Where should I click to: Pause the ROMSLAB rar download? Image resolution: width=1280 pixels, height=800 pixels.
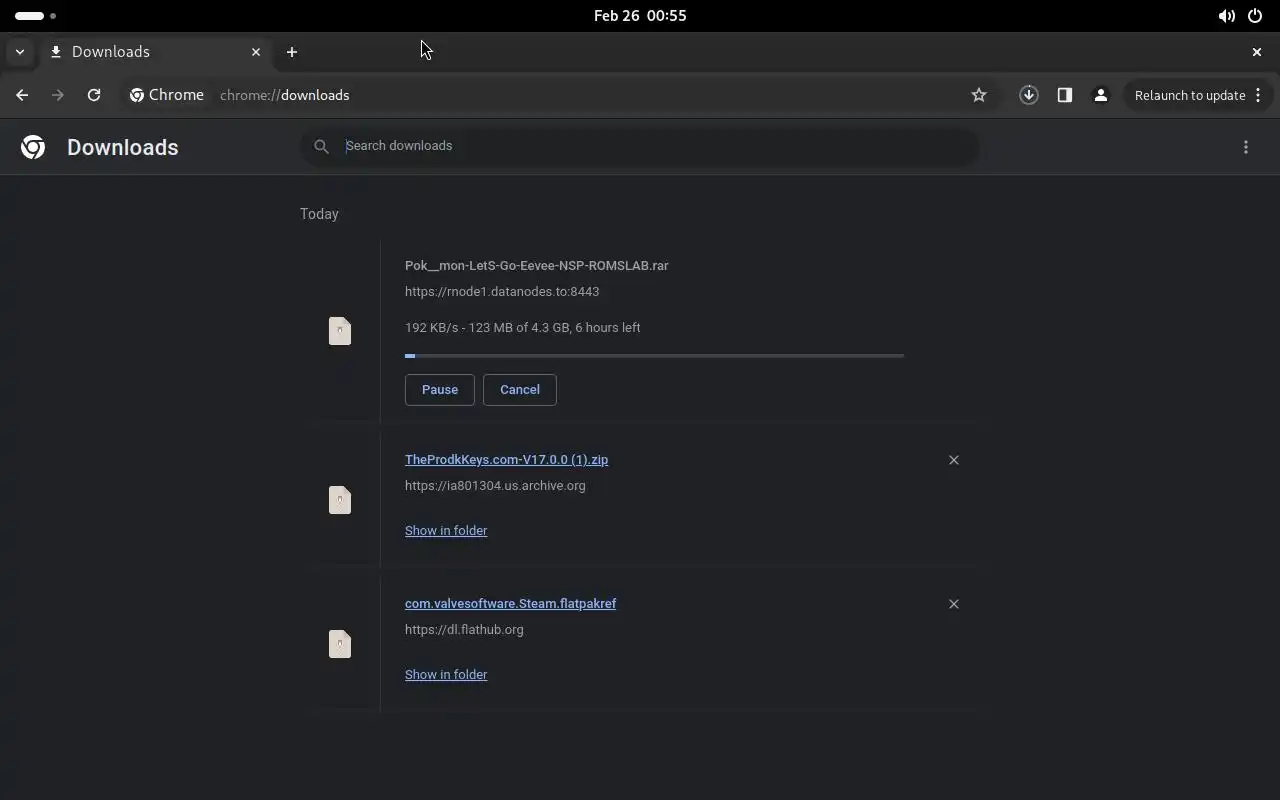(x=439, y=390)
